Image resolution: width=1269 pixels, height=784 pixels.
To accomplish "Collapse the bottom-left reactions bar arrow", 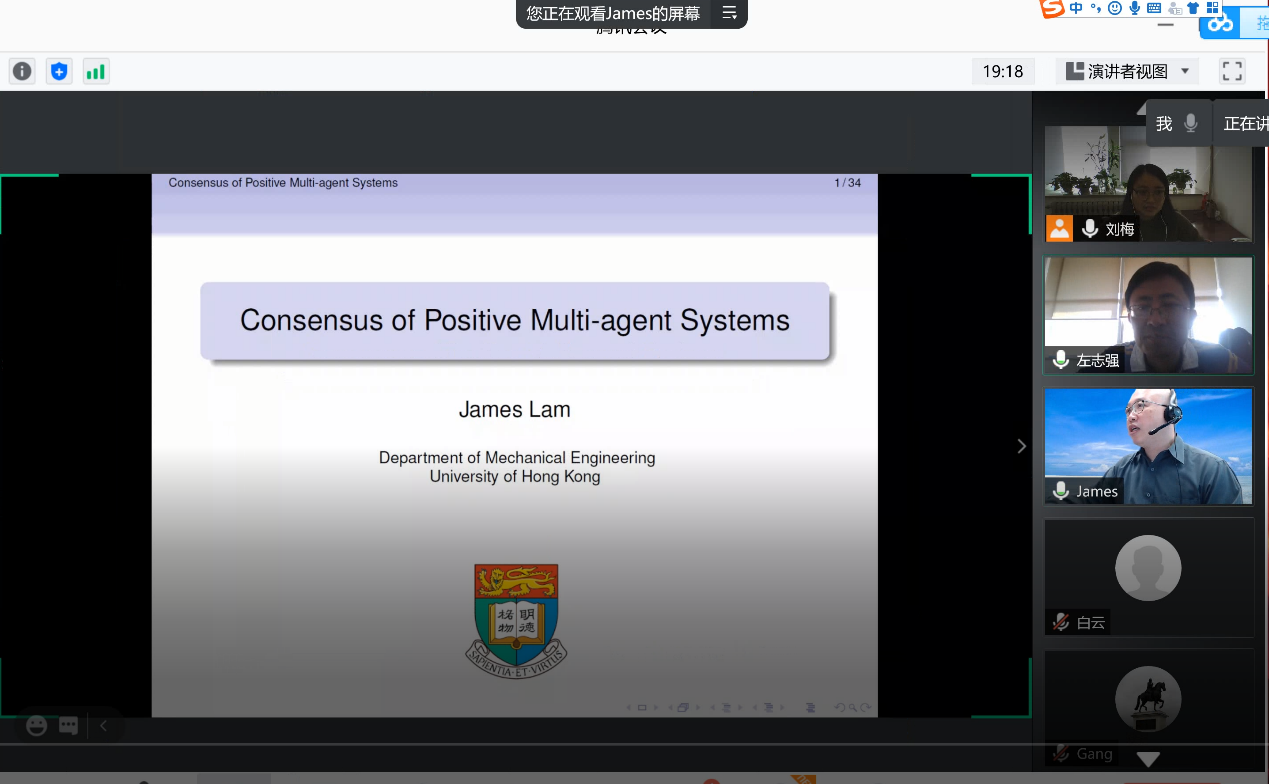I will pyautogui.click(x=102, y=726).
